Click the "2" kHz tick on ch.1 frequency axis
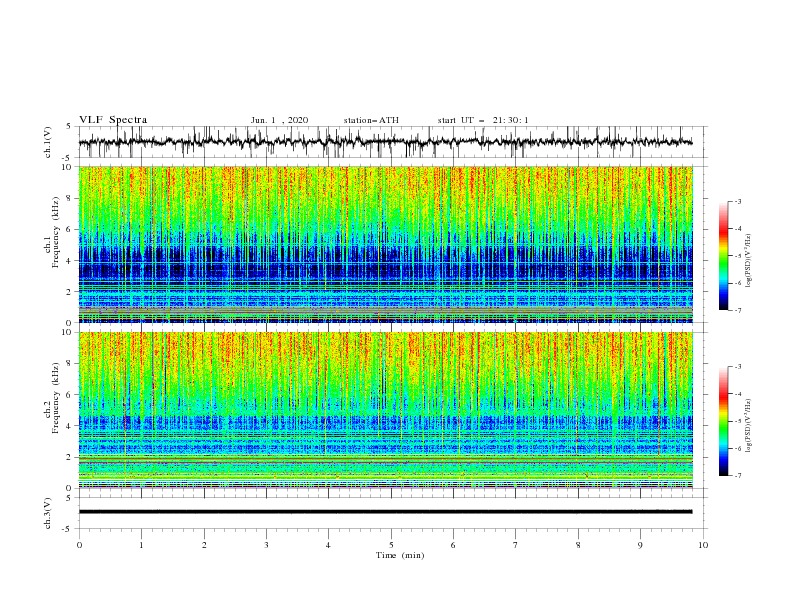The height and width of the screenshot is (612, 792). click(70, 292)
